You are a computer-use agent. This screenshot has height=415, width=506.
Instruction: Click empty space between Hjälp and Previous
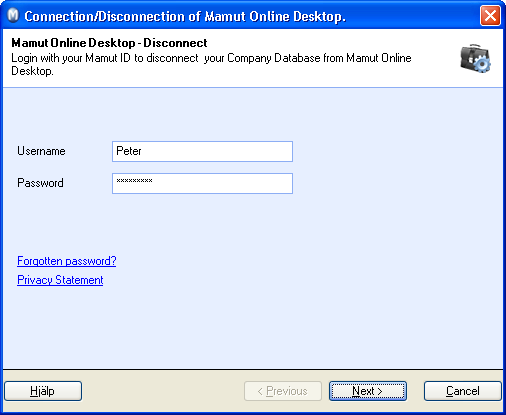click(163, 391)
